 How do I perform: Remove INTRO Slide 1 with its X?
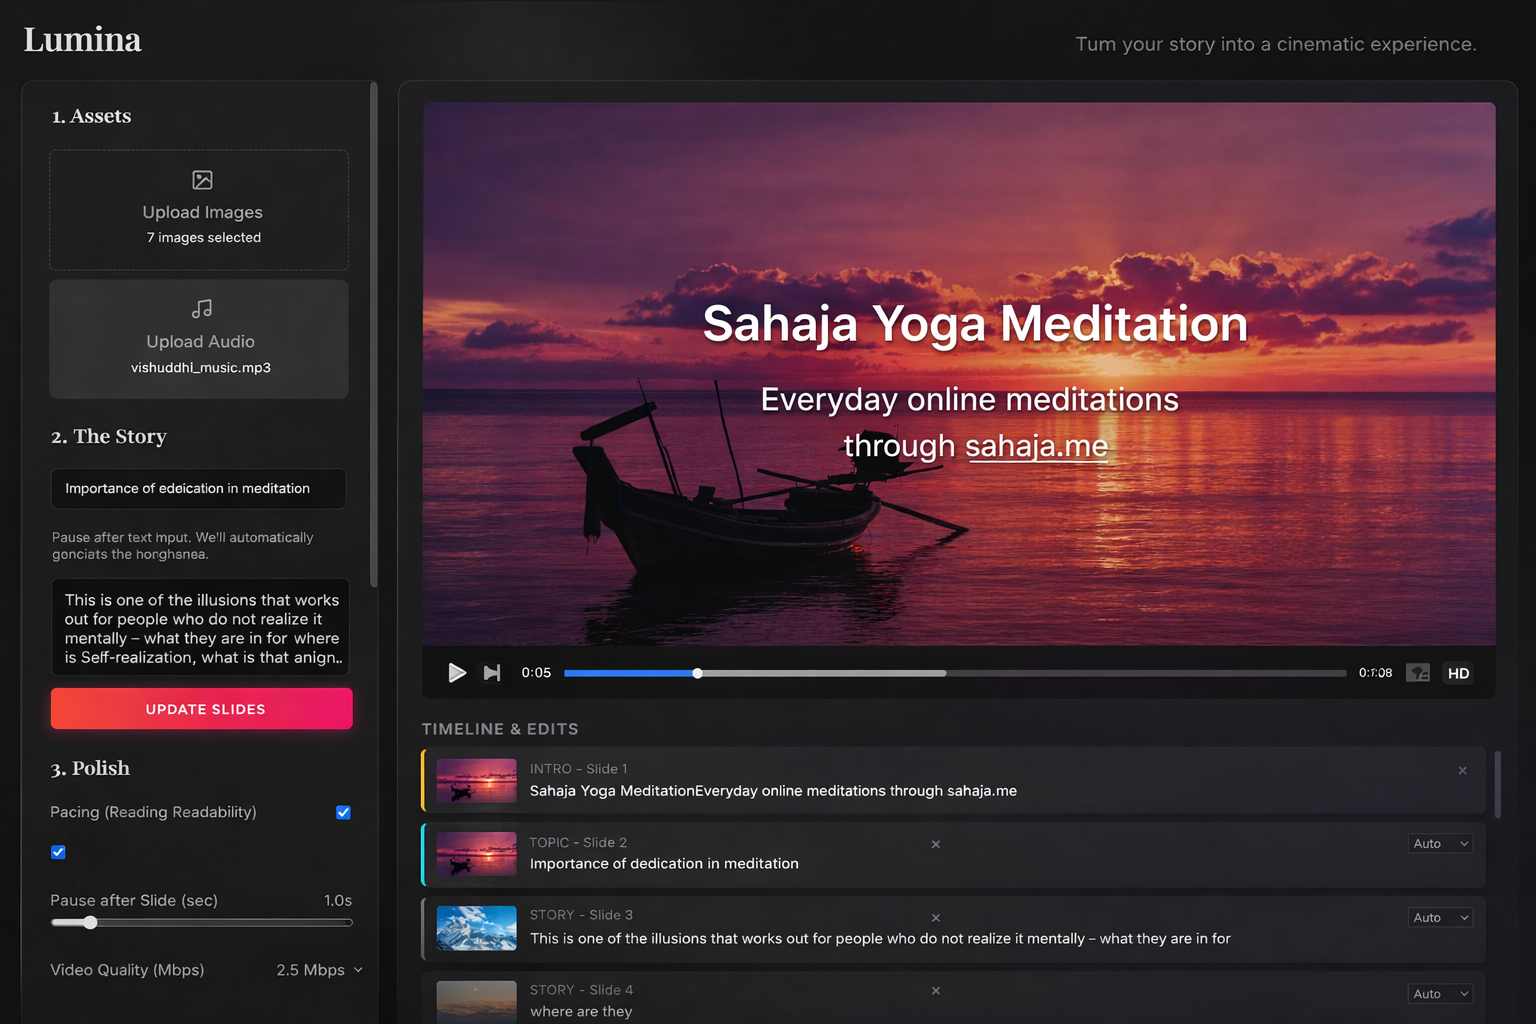(1462, 770)
